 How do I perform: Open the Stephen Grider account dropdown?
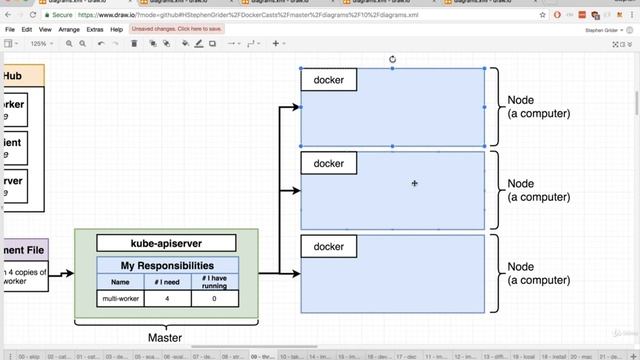pyautogui.click(x=604, y=30)
